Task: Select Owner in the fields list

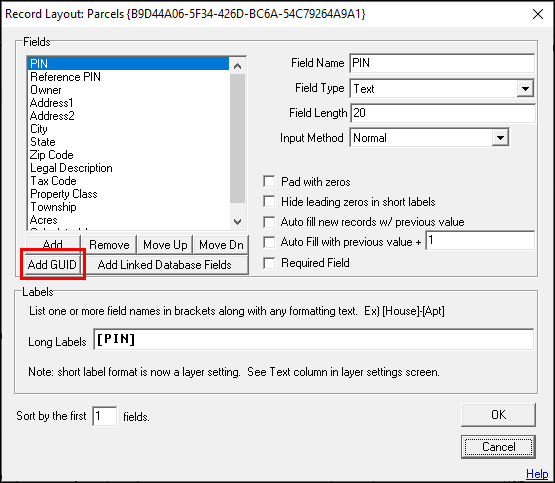Action: tap(128, 90)
